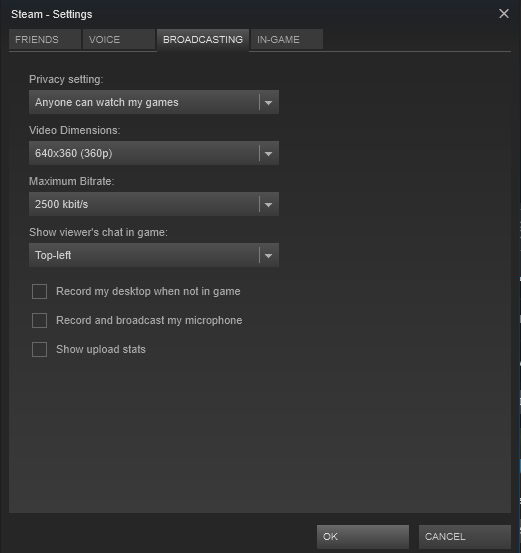
Task: Open the Privacy setting dropdown
Action: point(154,102)
